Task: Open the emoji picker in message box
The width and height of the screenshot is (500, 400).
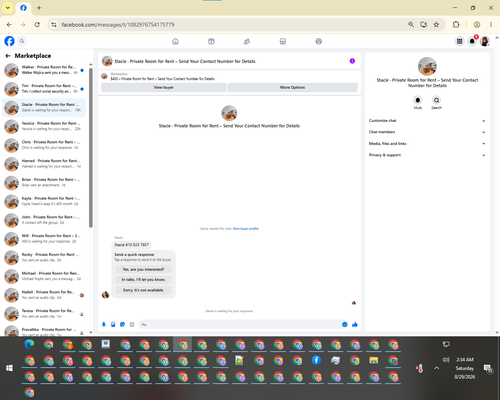Action: click(345, 324)
